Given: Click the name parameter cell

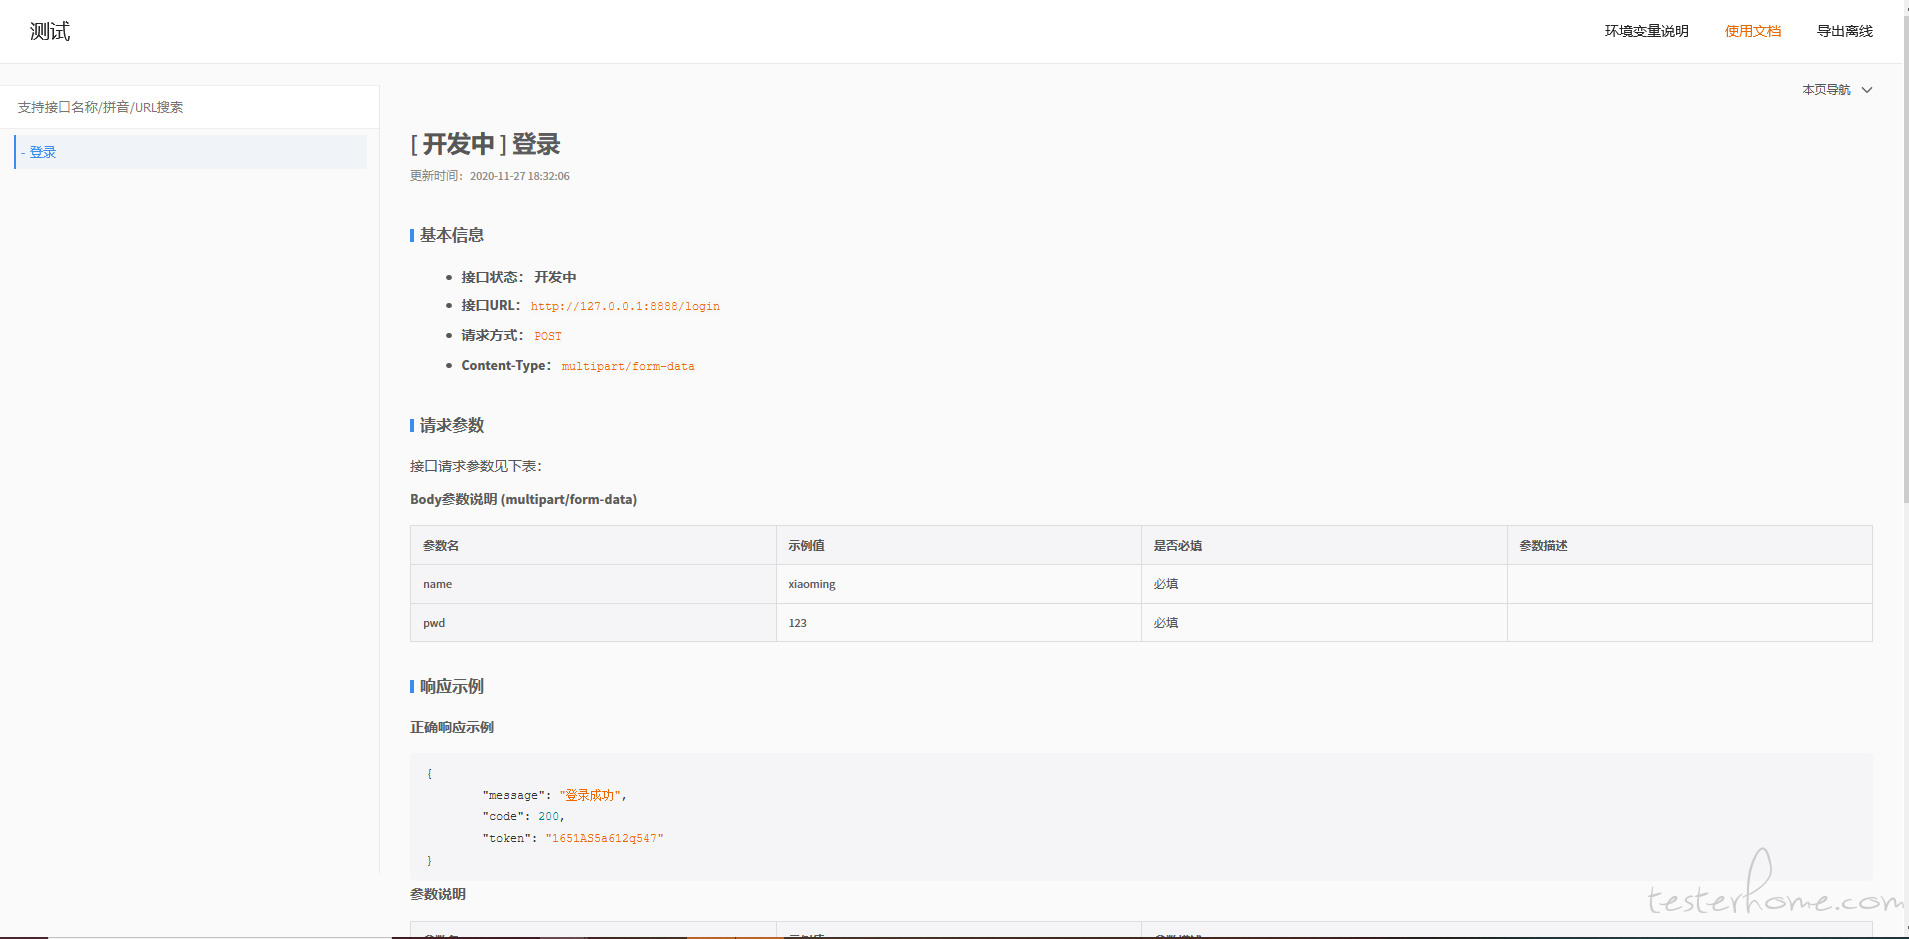Looking at the screenshot, I should tap(593, 584).
